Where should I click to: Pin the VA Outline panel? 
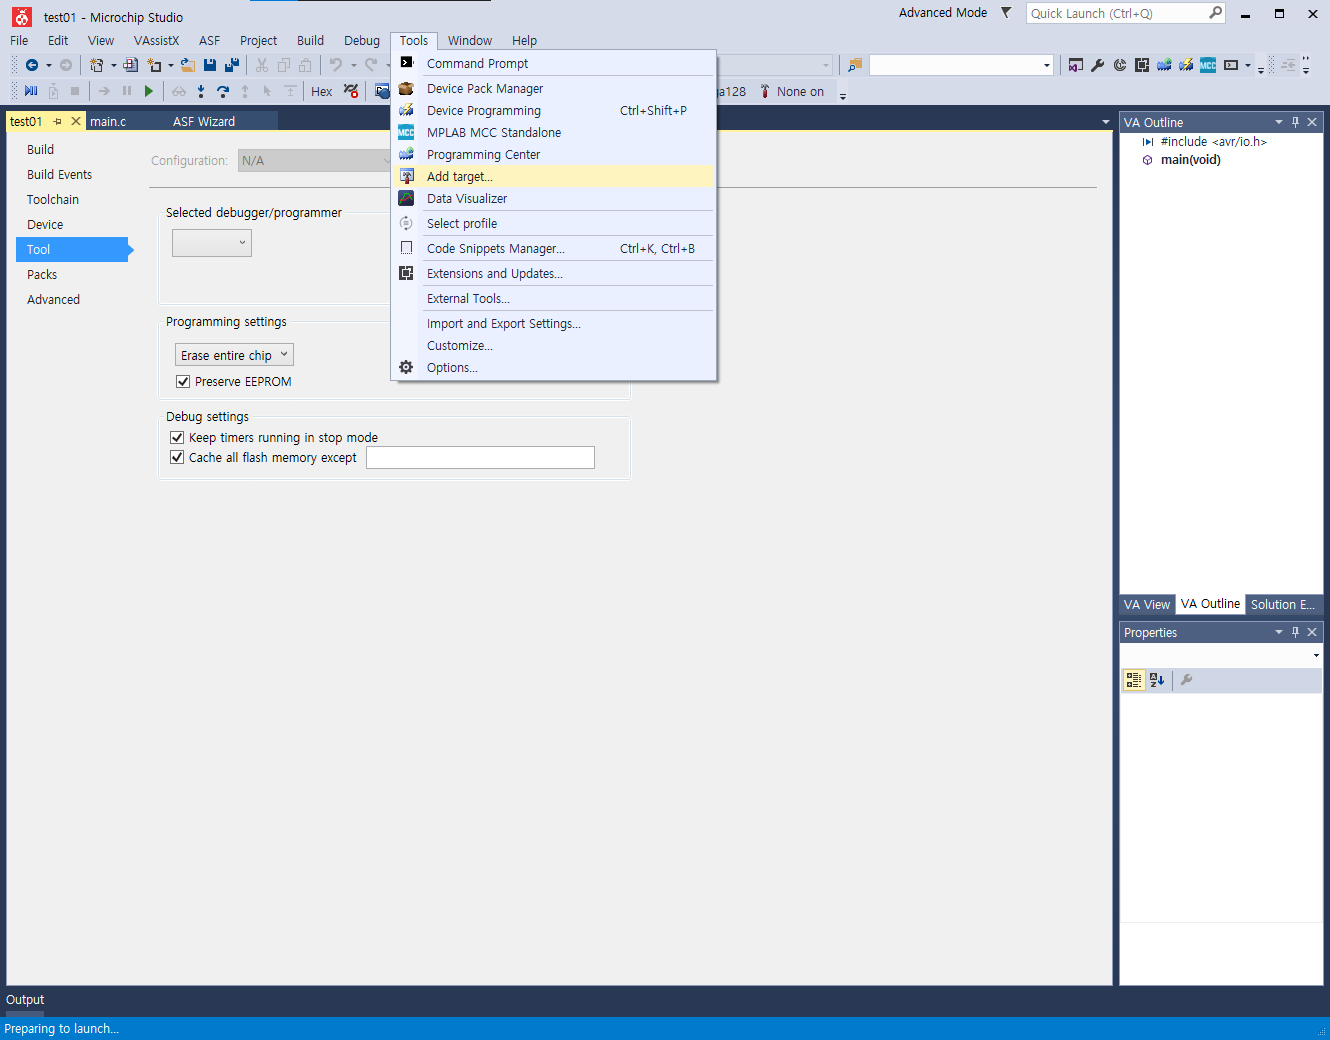point(1296,122)
